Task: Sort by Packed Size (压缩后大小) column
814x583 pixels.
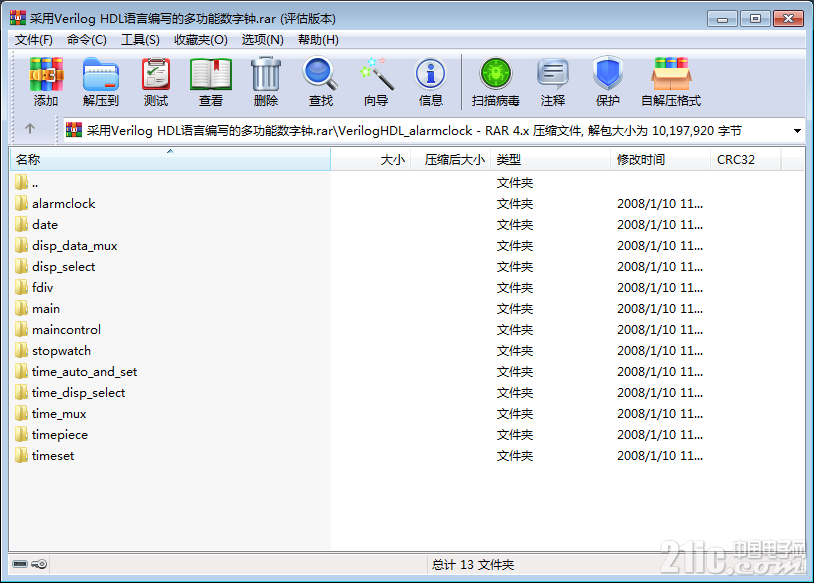Action: (x=450, y=159)
